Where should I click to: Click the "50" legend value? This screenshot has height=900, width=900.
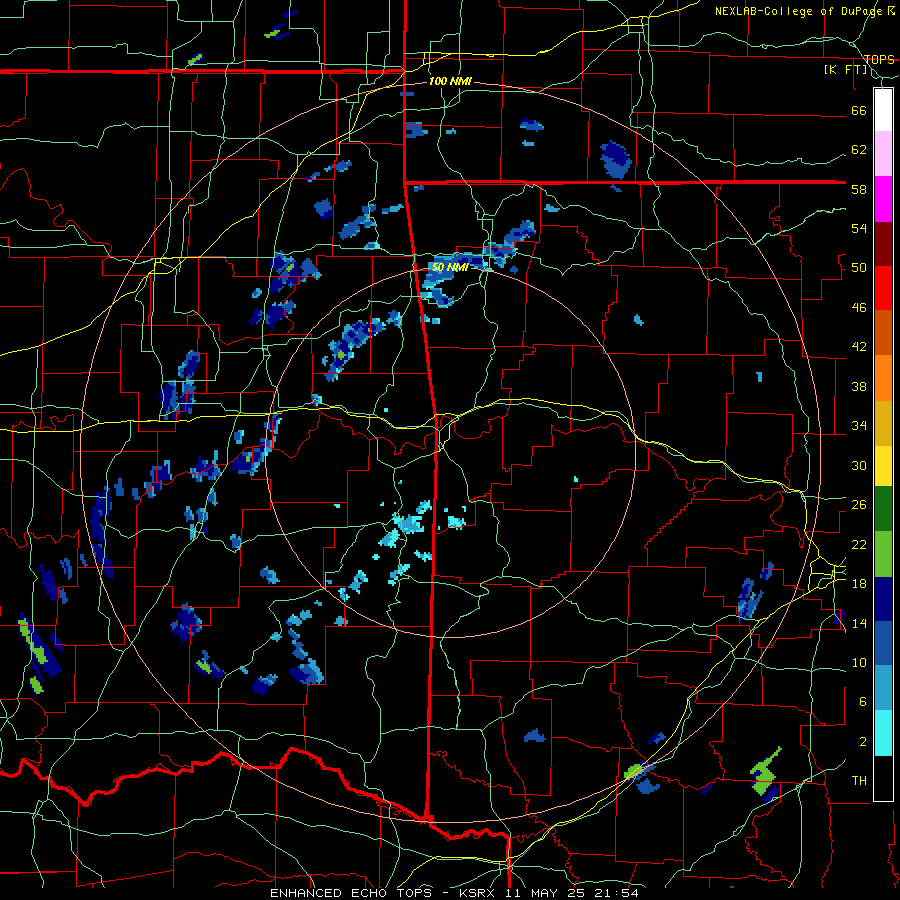(x=859, y=268)
